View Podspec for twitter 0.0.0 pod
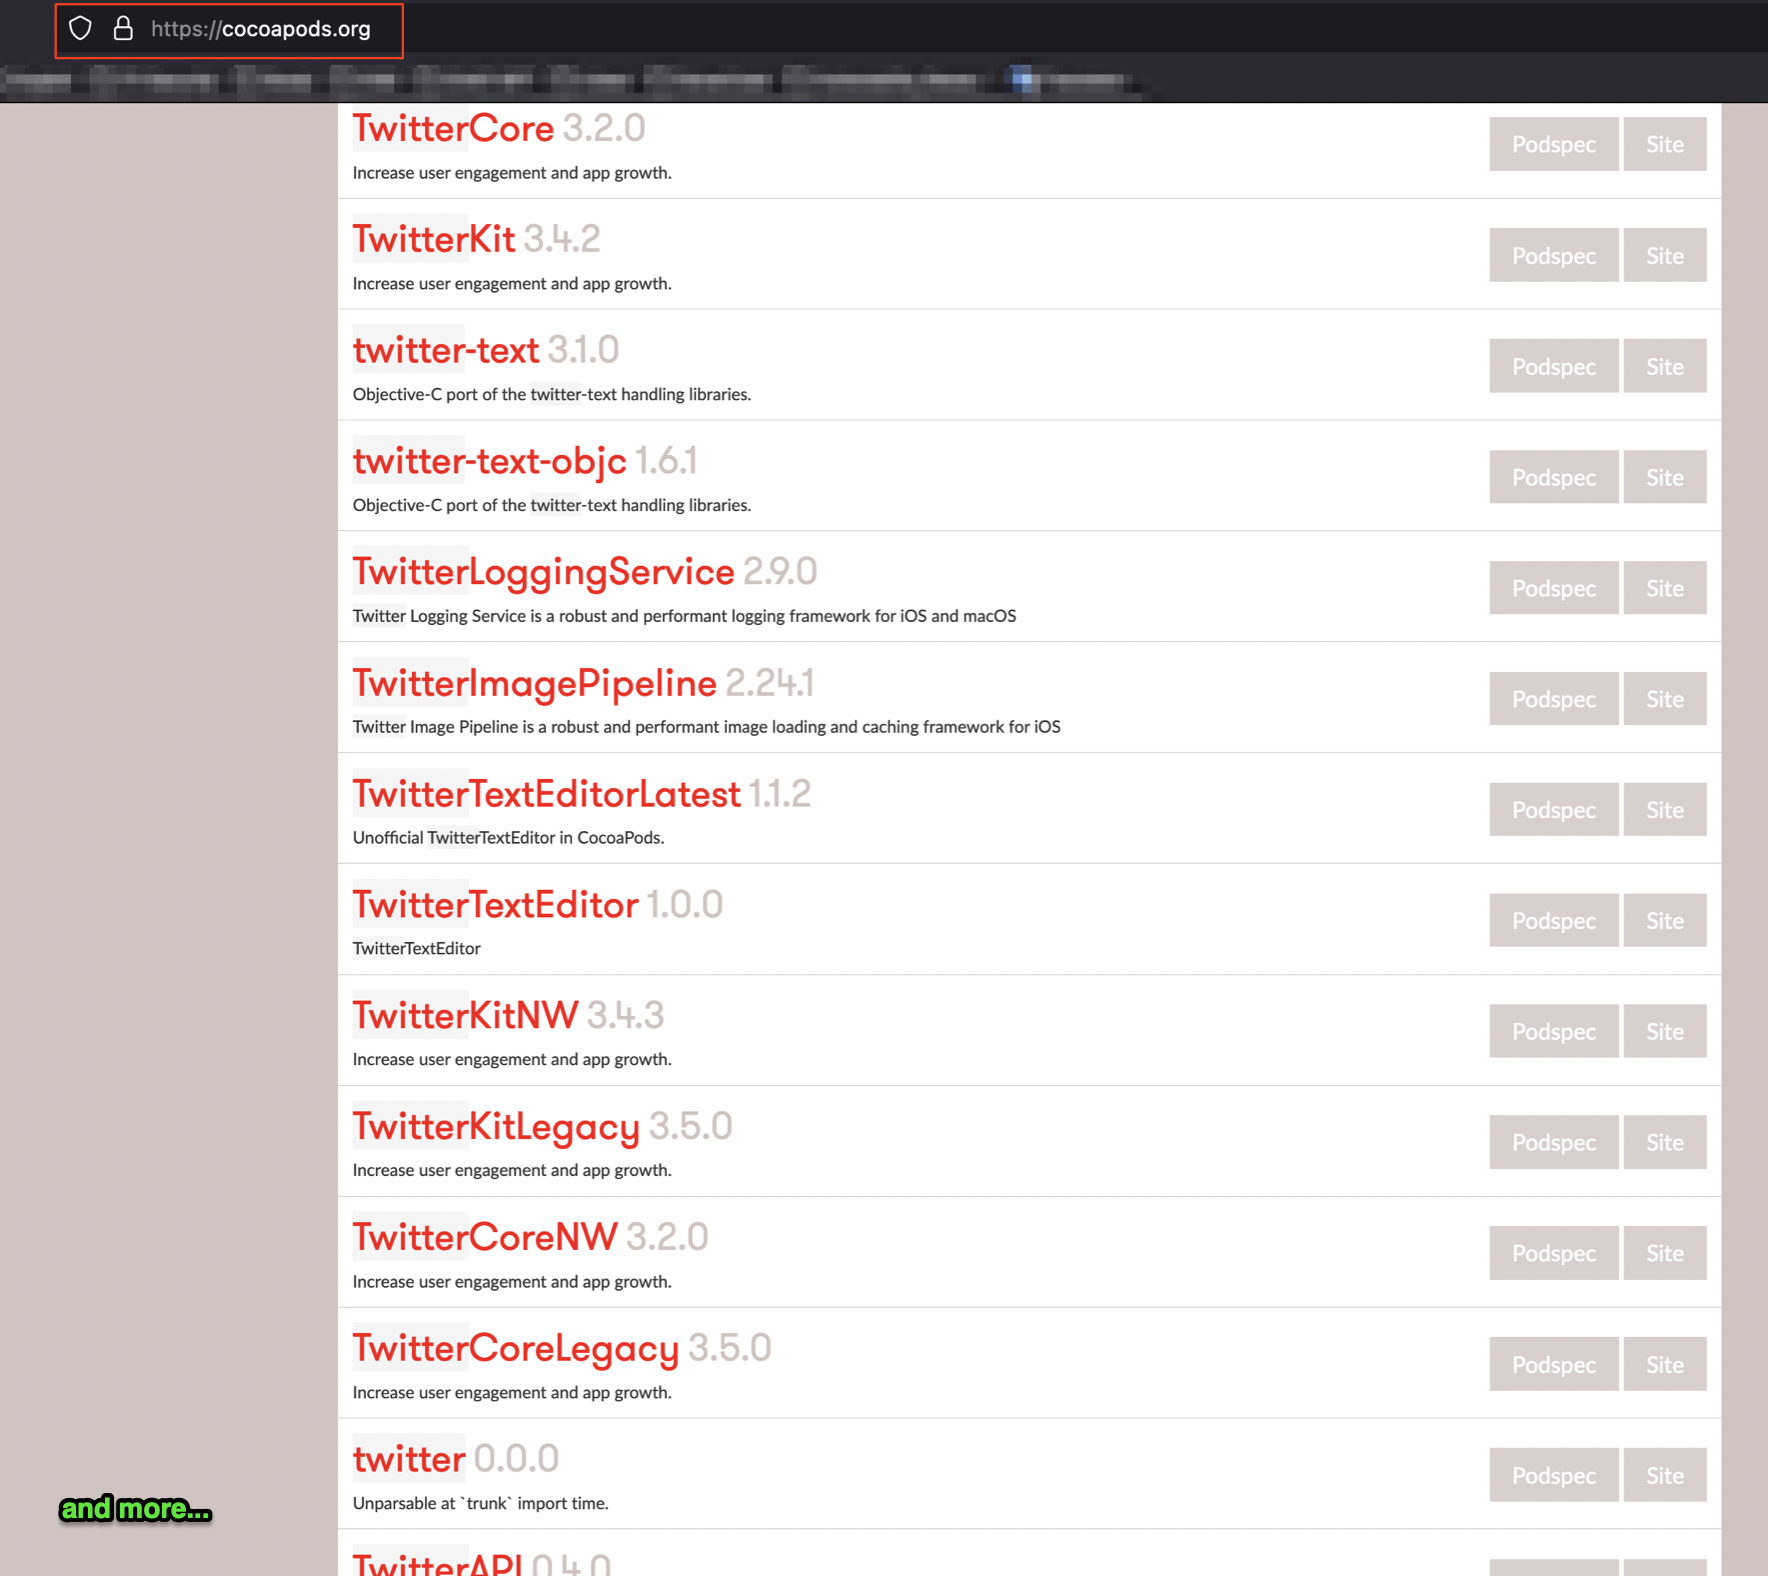 point(1553,1476)
